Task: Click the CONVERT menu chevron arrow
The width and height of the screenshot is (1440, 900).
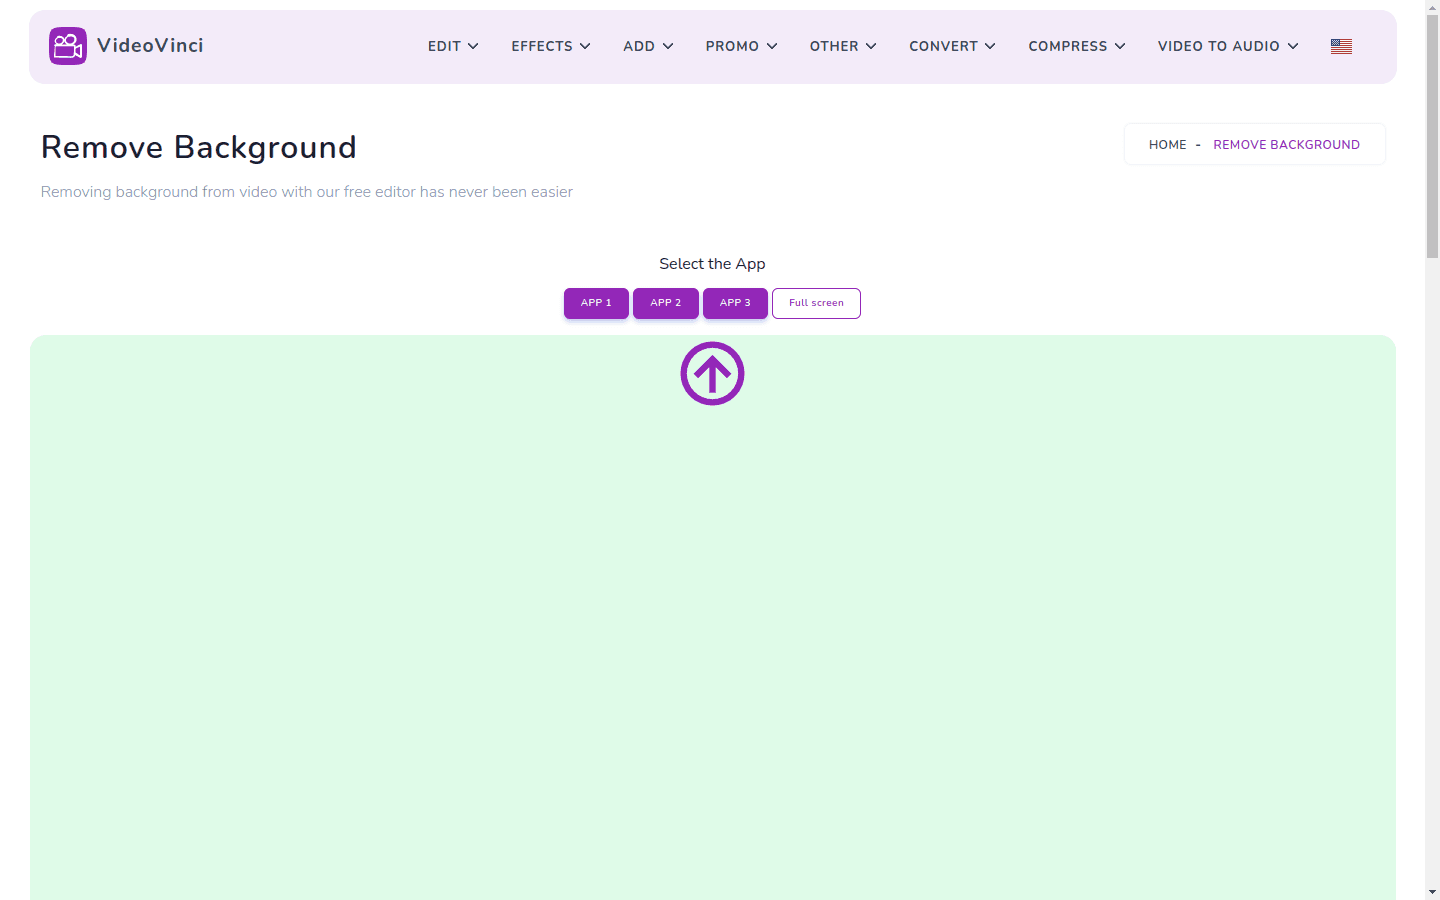Action: coord(990,46)
